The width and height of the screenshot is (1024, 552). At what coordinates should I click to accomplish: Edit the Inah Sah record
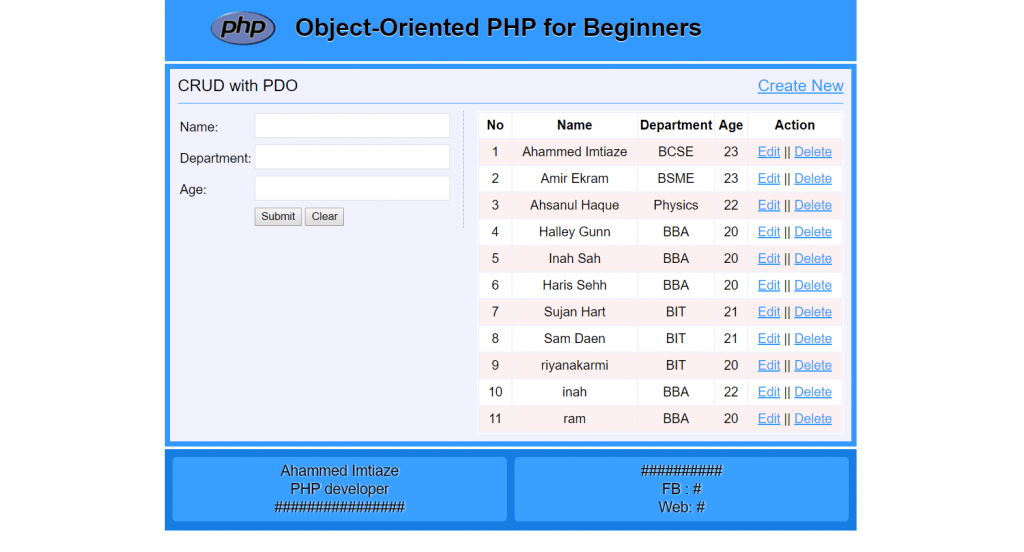pyautogui.click(x=769, y=259)
